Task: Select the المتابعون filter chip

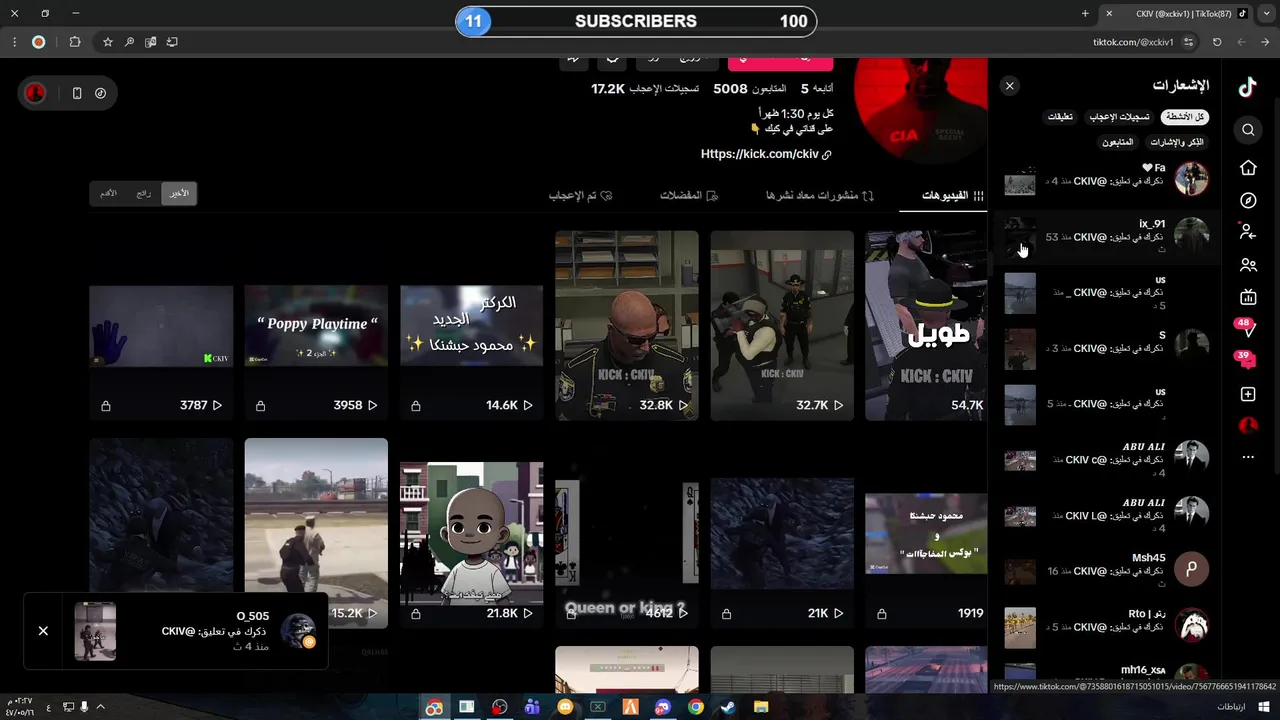Action: (x=1117, y=142)
